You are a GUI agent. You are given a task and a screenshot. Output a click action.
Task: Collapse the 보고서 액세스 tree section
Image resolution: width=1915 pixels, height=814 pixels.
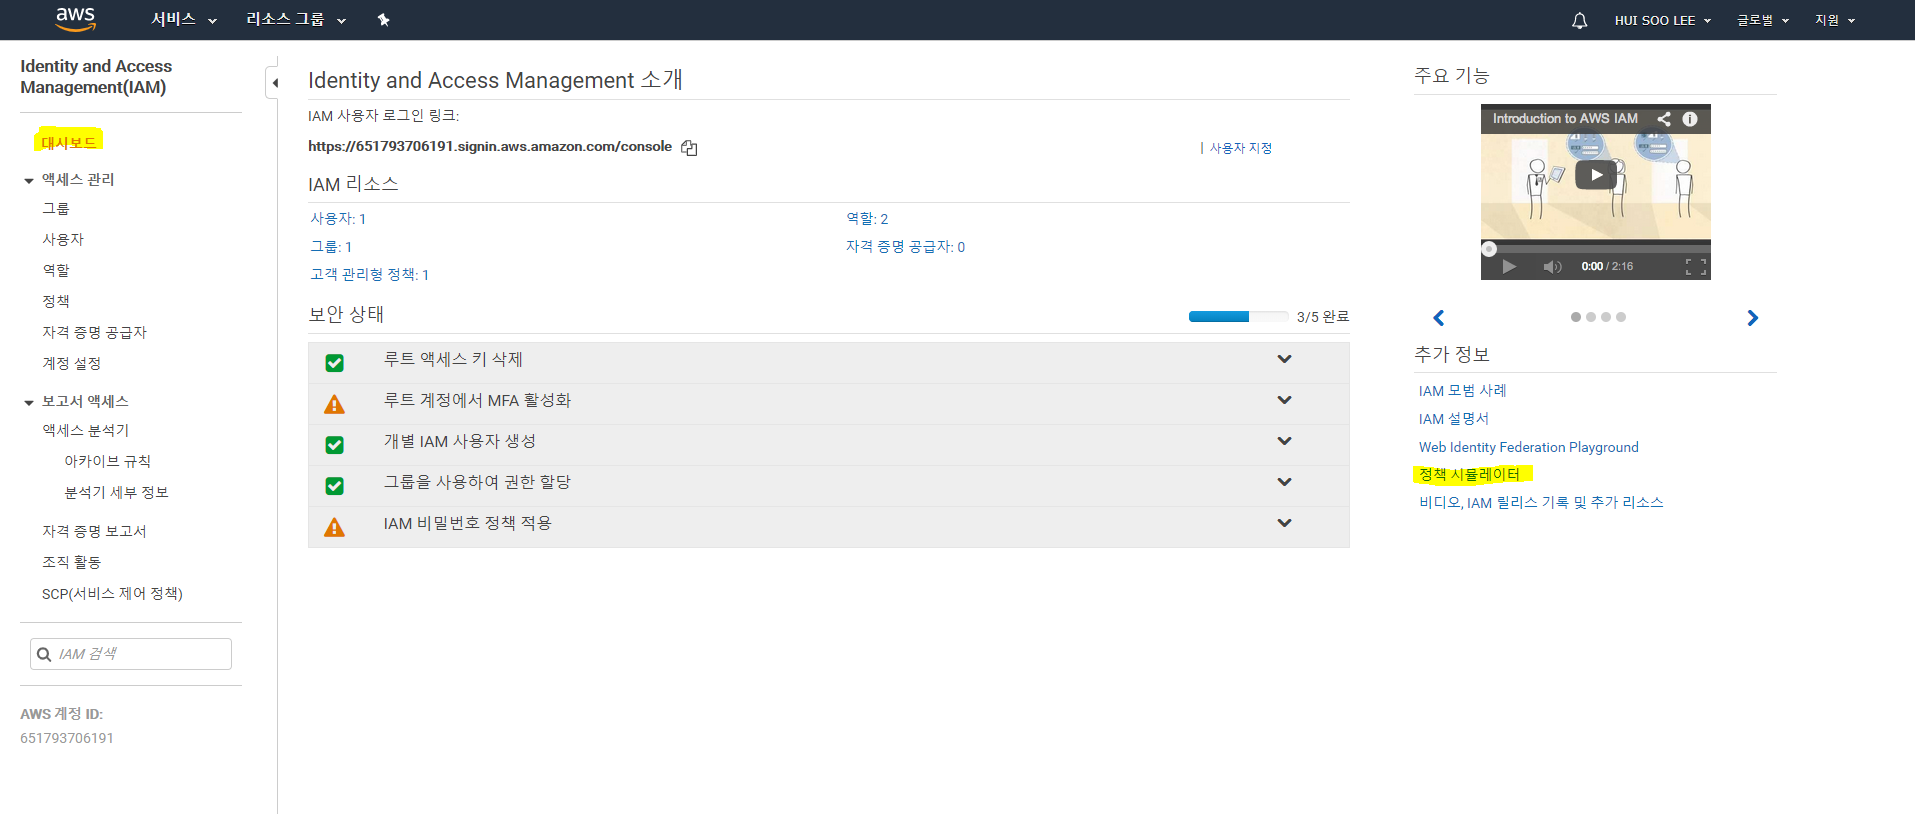tap(29, 403)
